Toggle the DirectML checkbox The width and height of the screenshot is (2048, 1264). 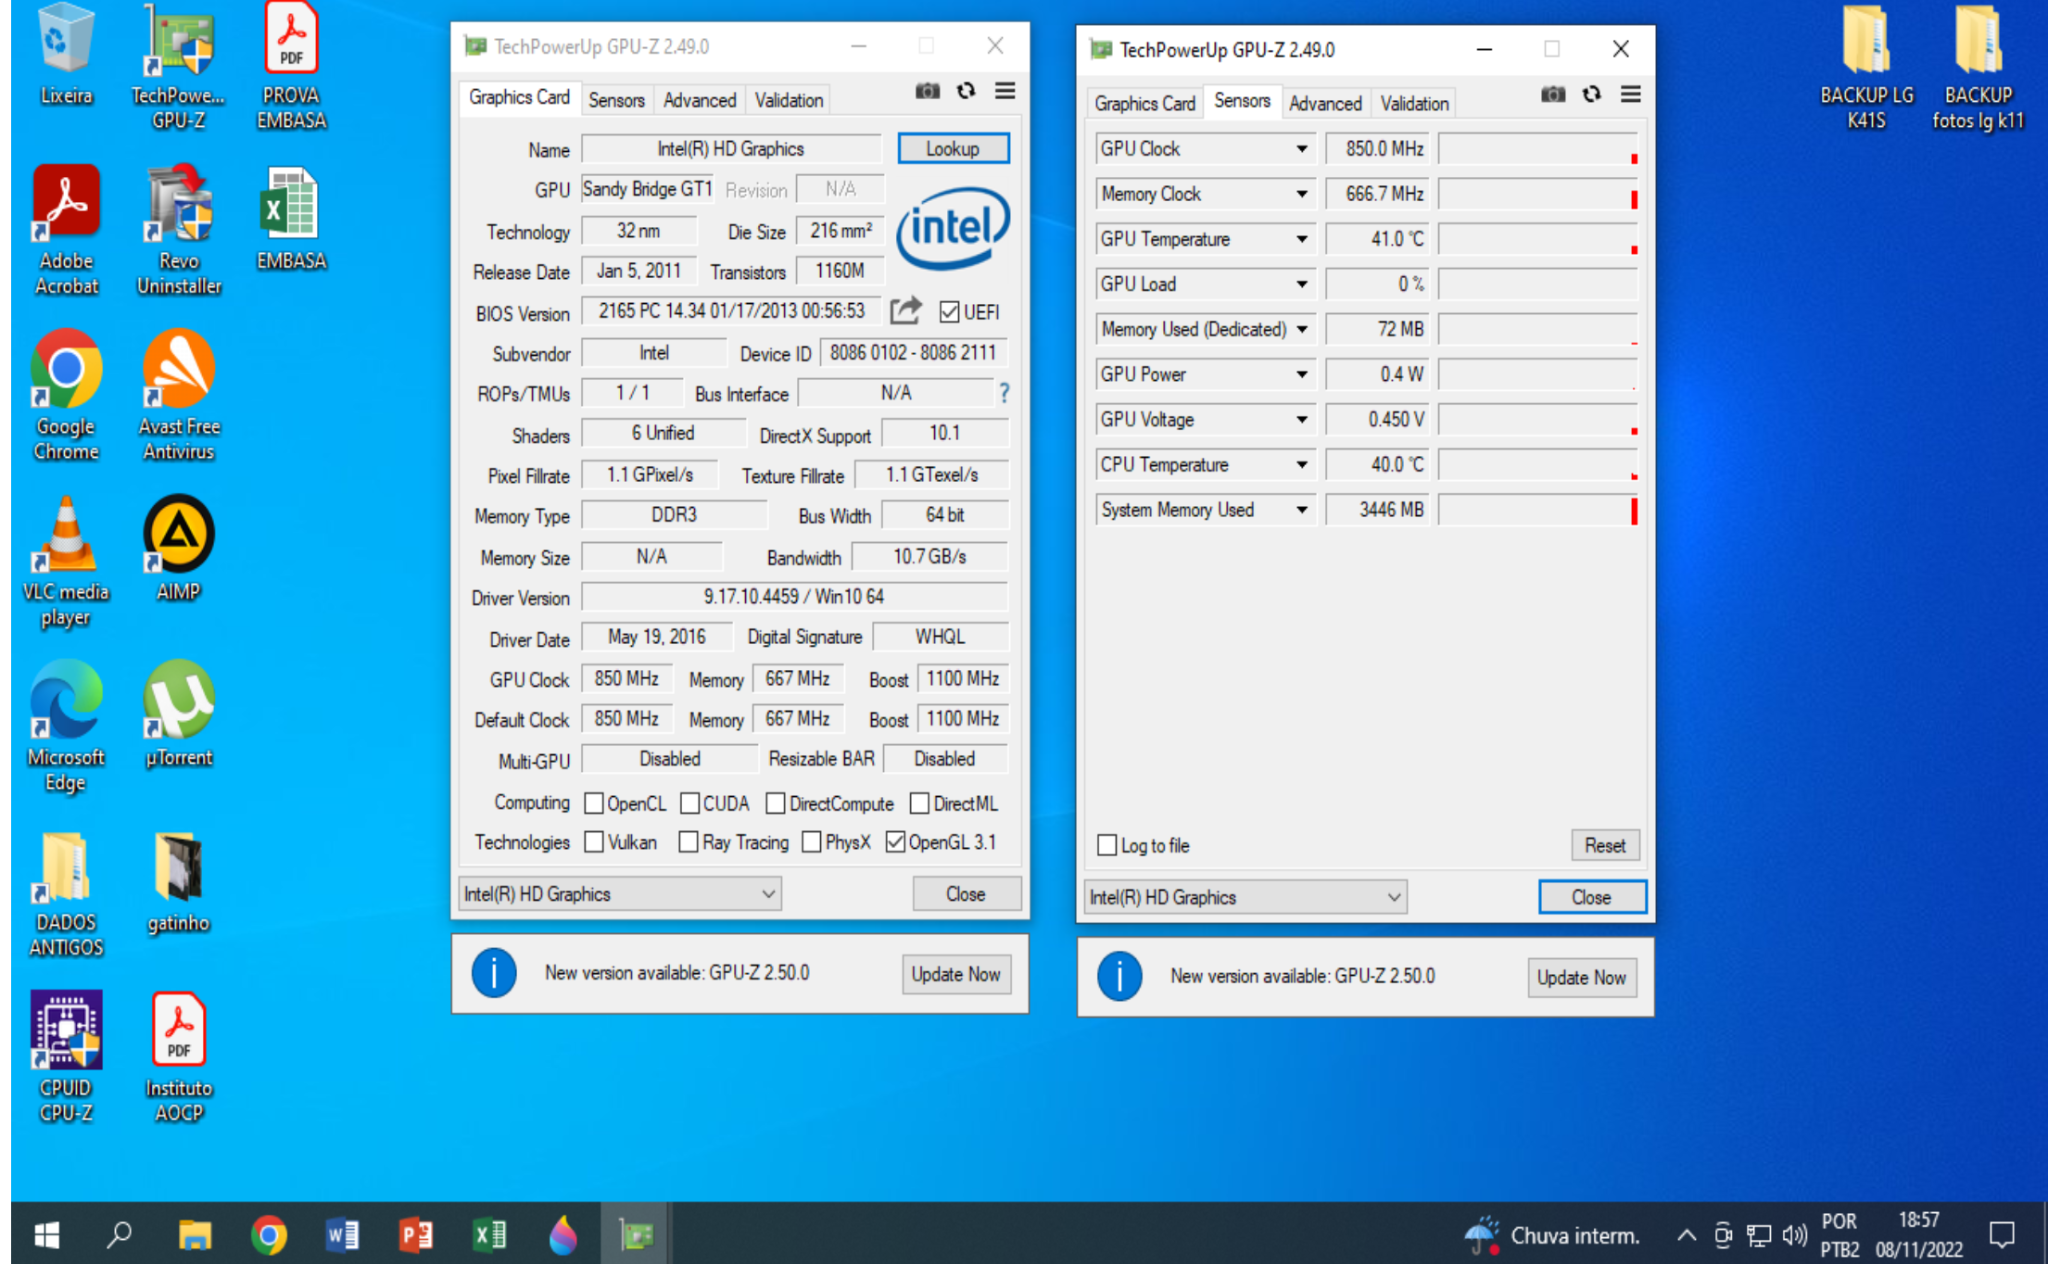pyautogui.click(x=920, y=803)
